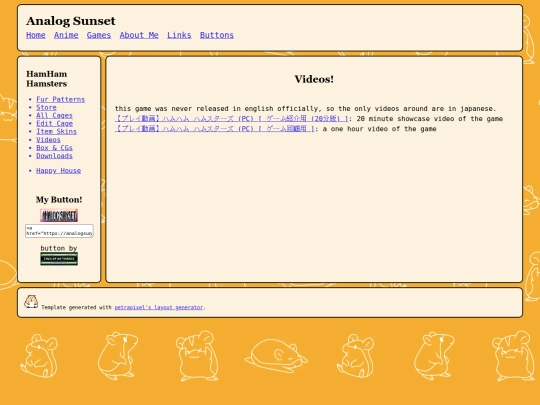
Task: Open the Edit Cage link
Action: pos(54,123)
